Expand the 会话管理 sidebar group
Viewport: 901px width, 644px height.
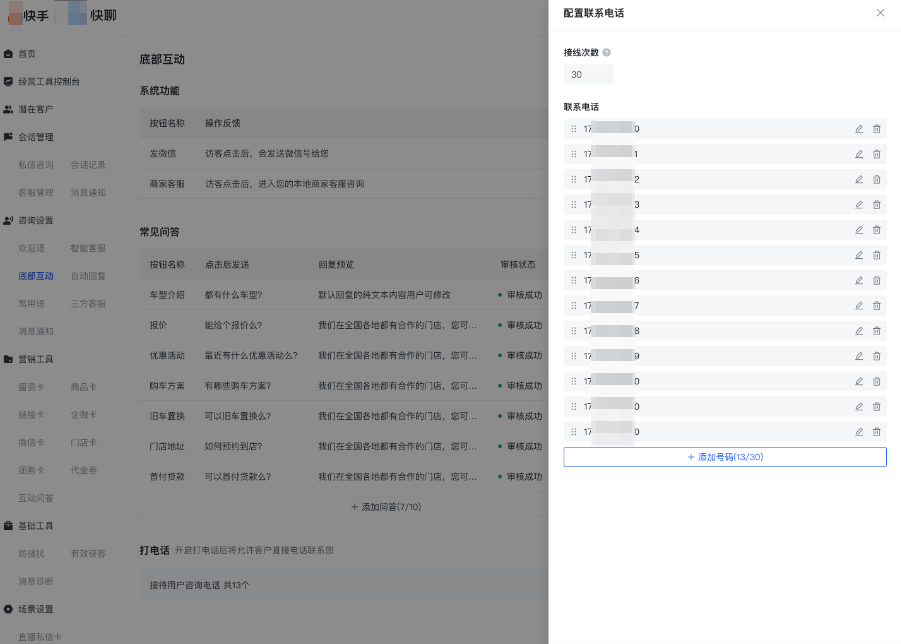coord(35,137)
